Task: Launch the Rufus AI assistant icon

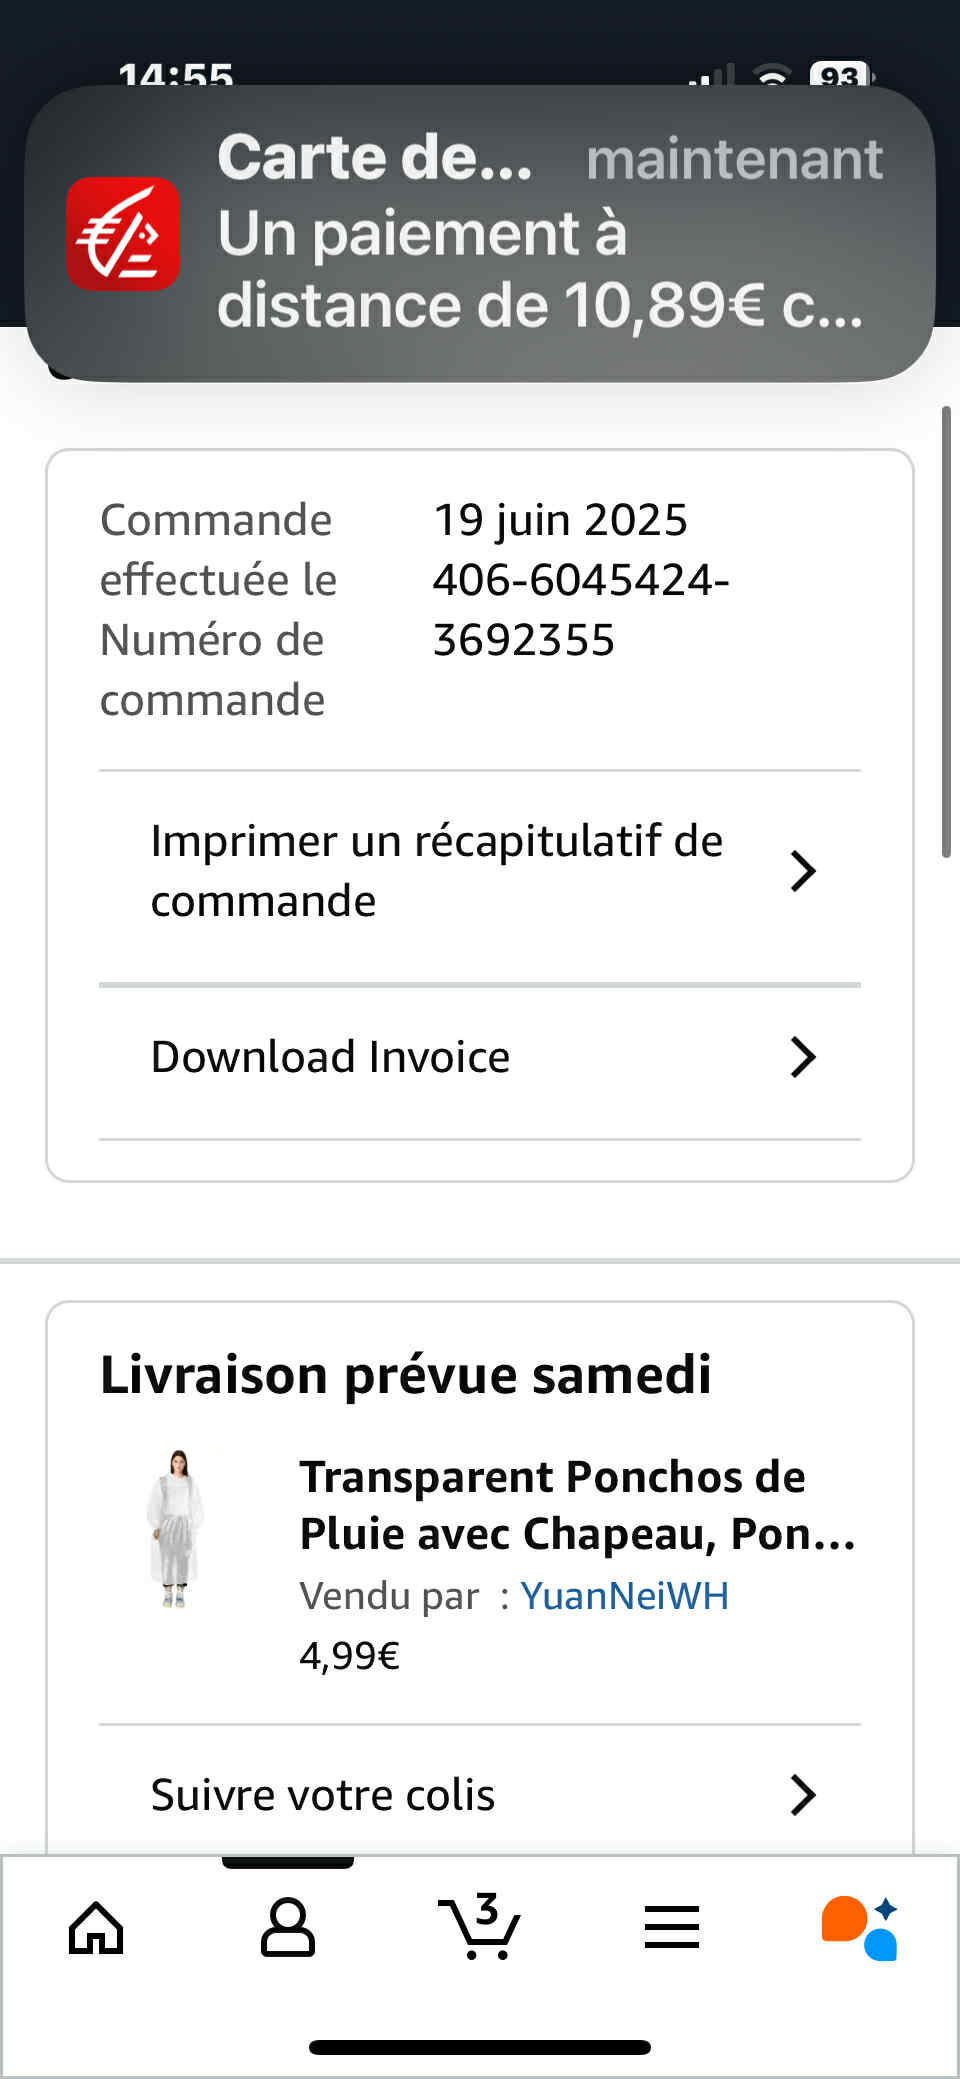Action: pyautogui.click(x=860, y=1927)
